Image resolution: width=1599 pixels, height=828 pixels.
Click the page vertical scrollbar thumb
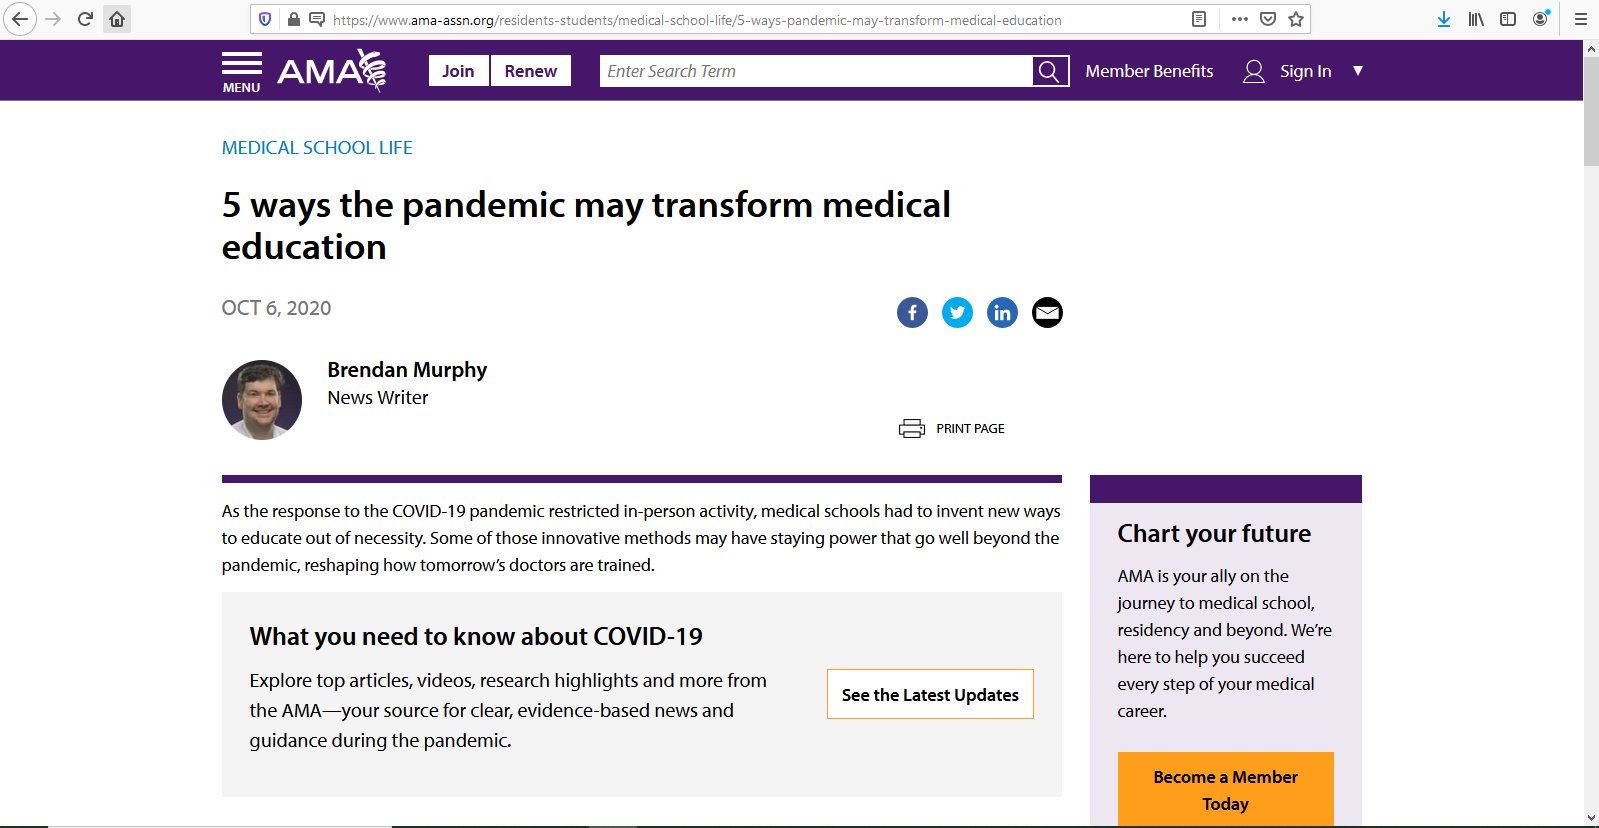[1591, 110]
